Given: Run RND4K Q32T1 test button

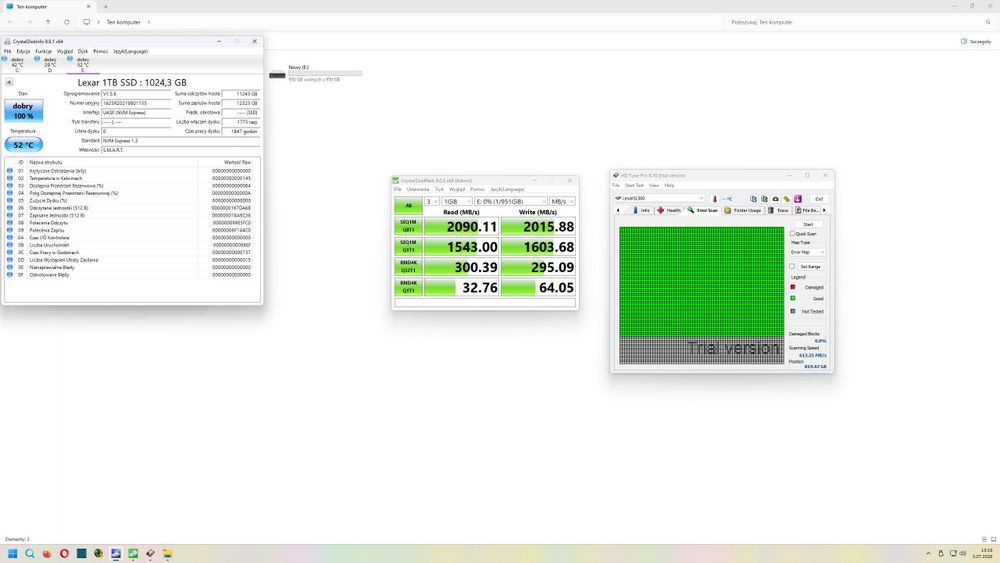Looking at the screenshot, I should click(408, 267).
